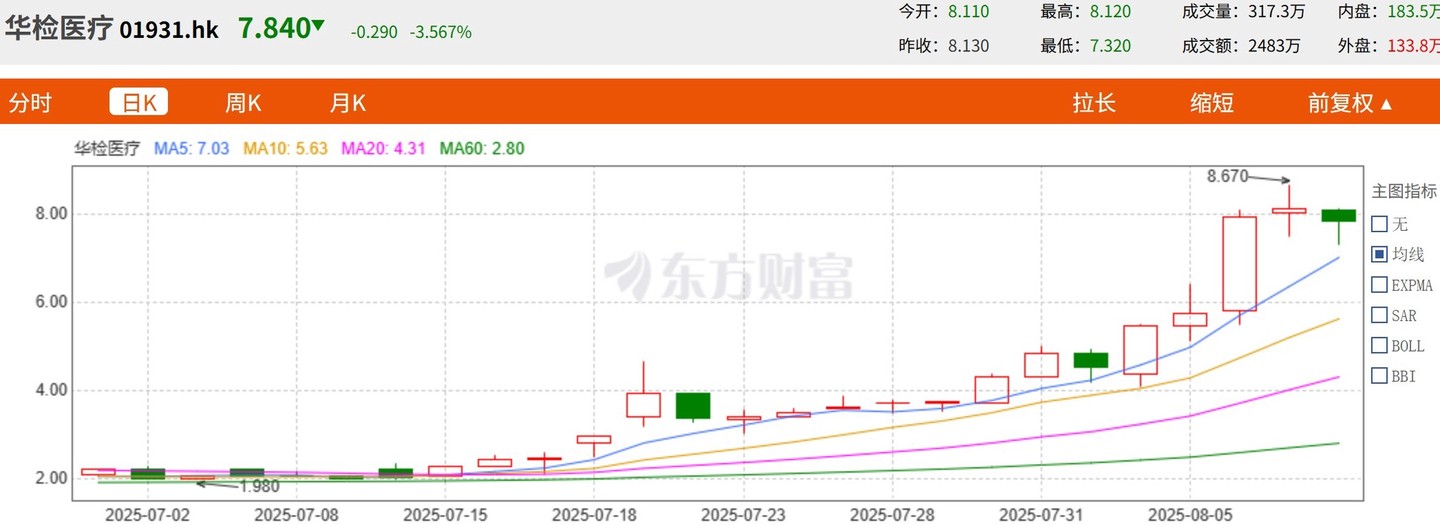Image resolution: width=1440 pixels, height=525 pixels.
Task: Click the 2025-08-05 date axis label
Action: point(1190,514)
